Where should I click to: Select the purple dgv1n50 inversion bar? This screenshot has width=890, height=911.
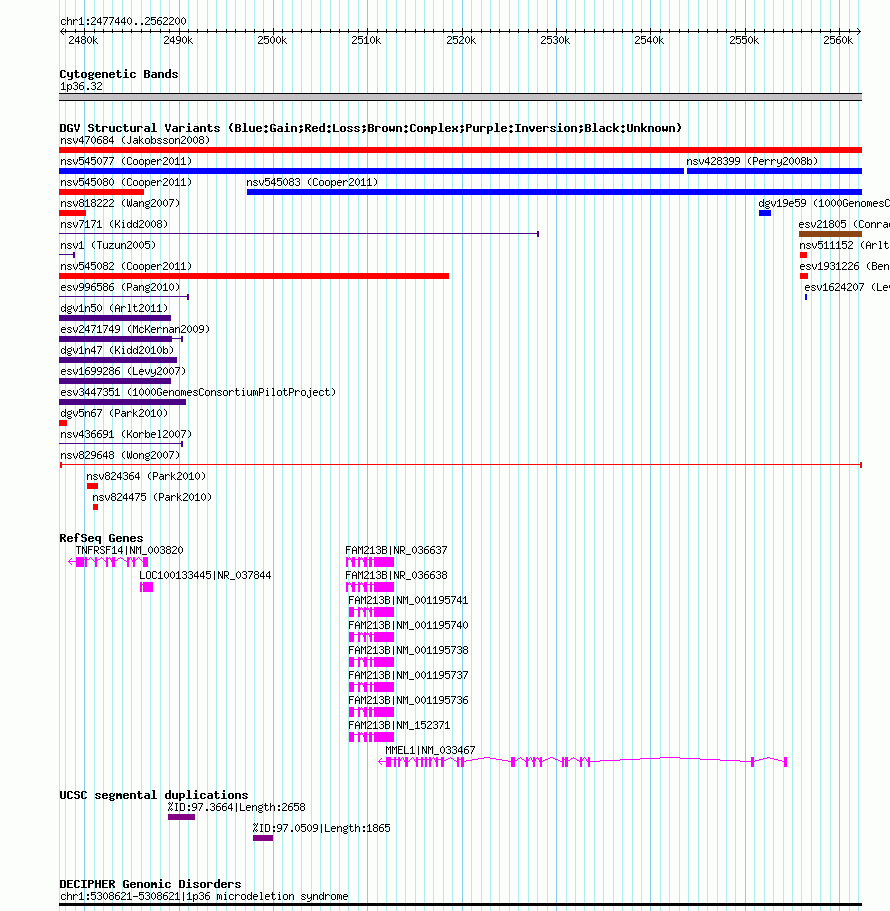pos(115,318)
